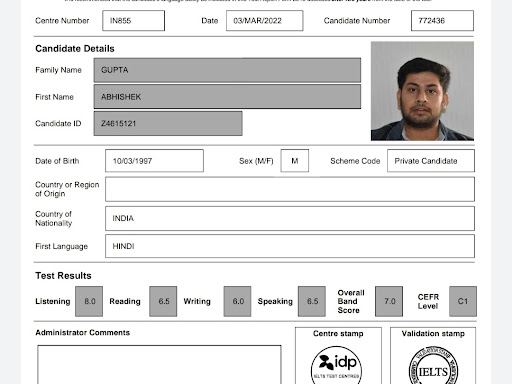Click the empty Country or Region of Origin field

click(x=290, y=189)
